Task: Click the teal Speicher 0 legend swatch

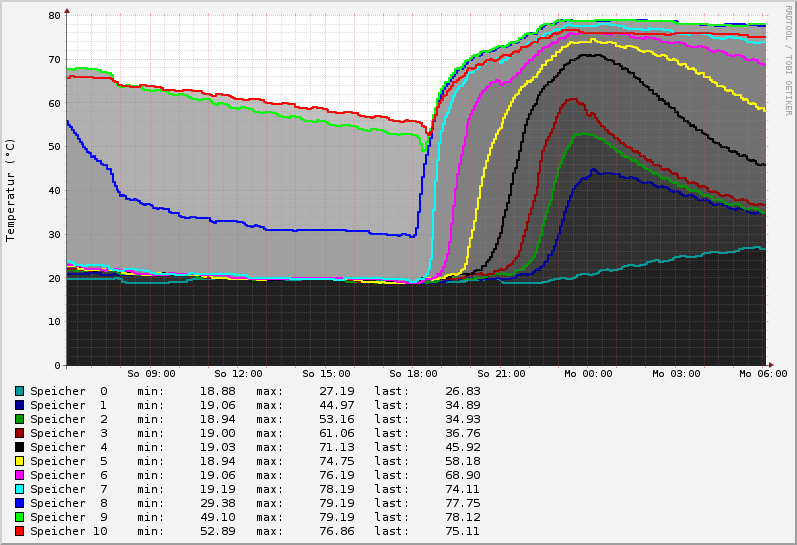Action: (19, 391)
